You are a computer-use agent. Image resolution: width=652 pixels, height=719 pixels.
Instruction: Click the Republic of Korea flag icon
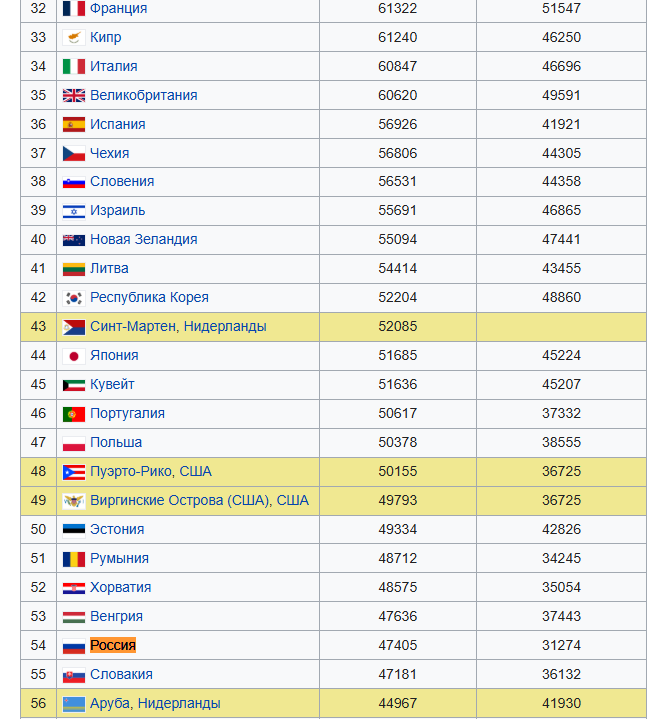(x=74, y=298)
